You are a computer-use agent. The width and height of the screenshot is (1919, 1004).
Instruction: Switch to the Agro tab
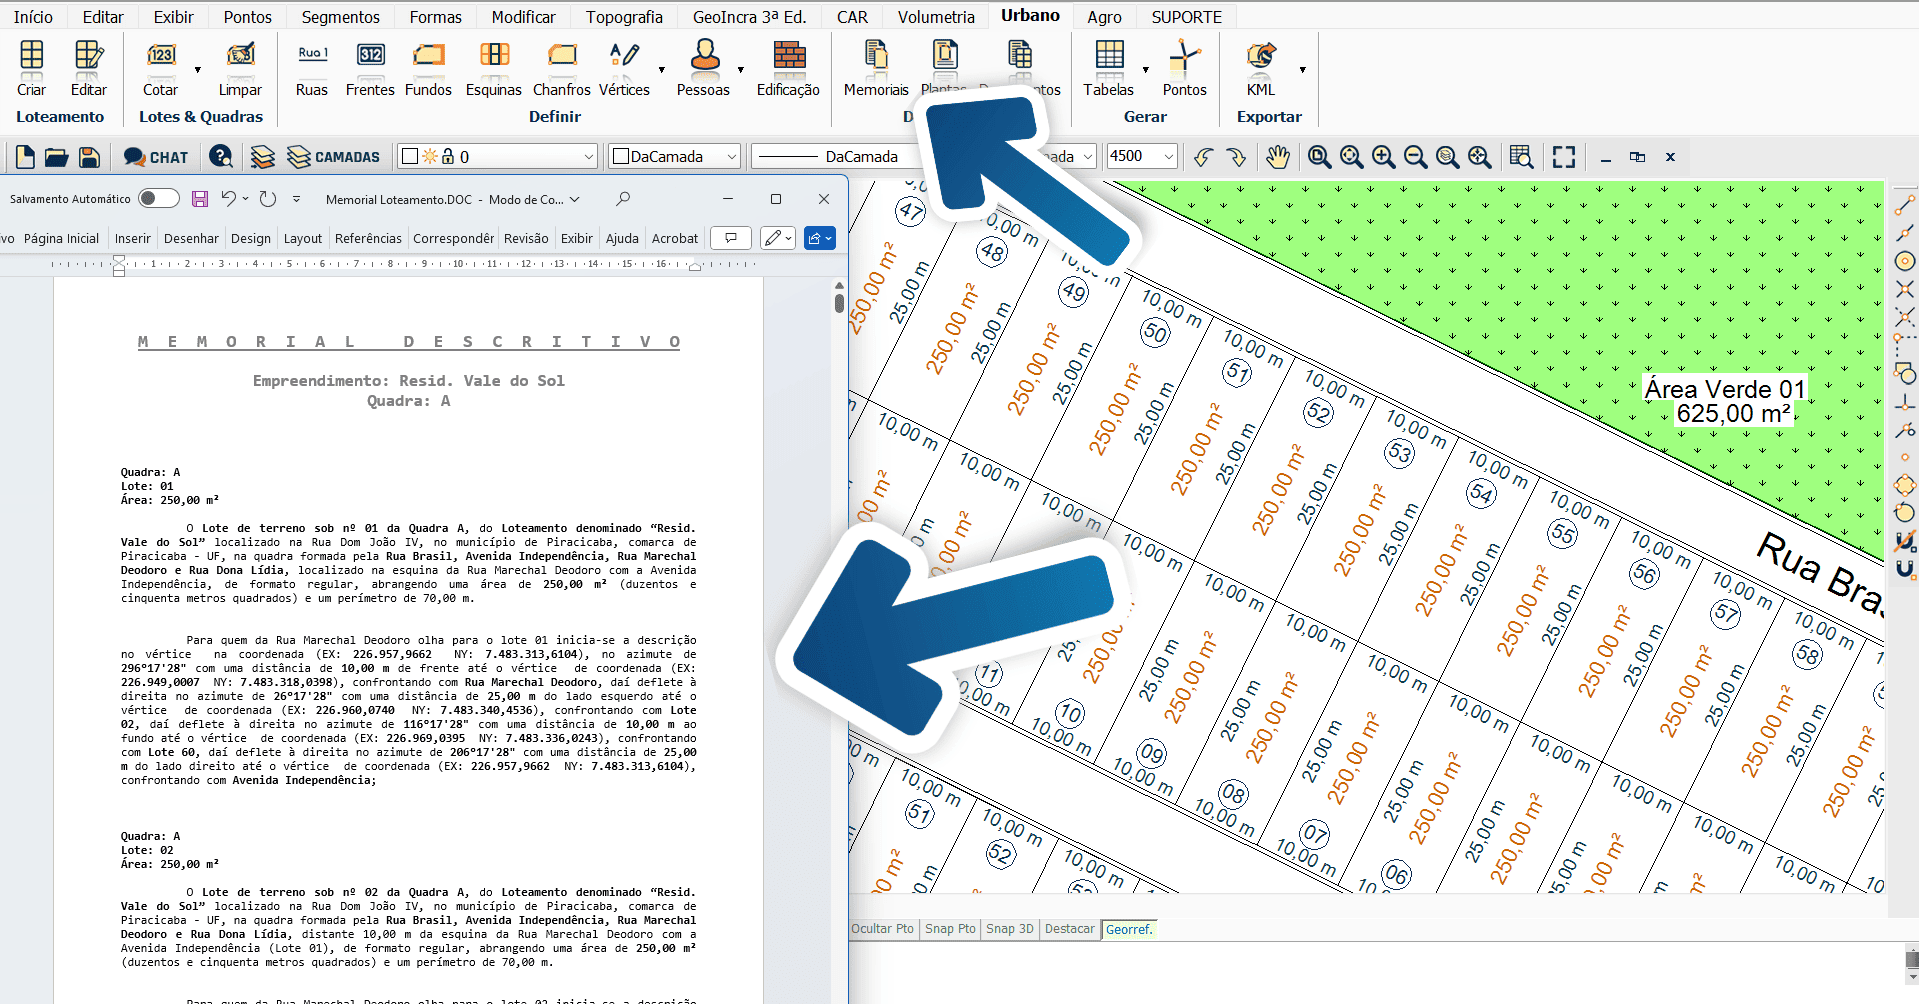point(1104,17)
